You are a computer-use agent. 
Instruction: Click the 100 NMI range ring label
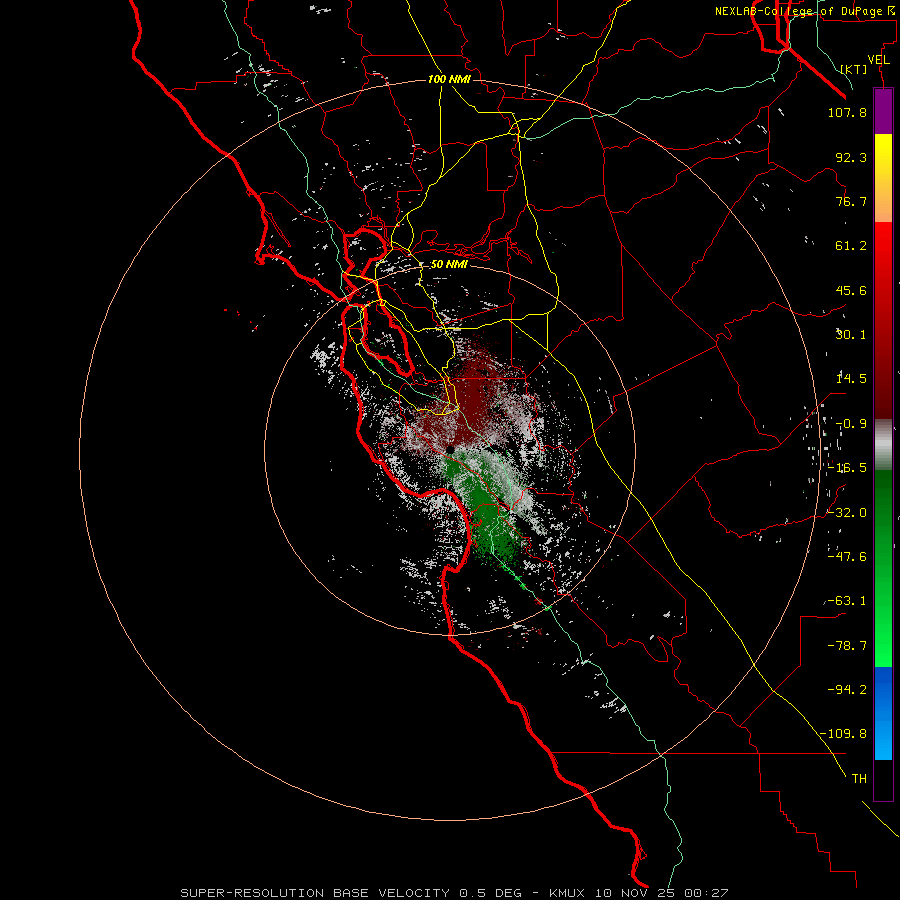click(449, 79)
